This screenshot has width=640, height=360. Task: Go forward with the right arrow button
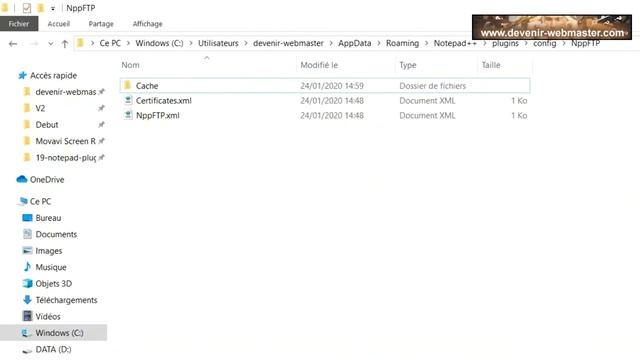[x=34, y=43]
